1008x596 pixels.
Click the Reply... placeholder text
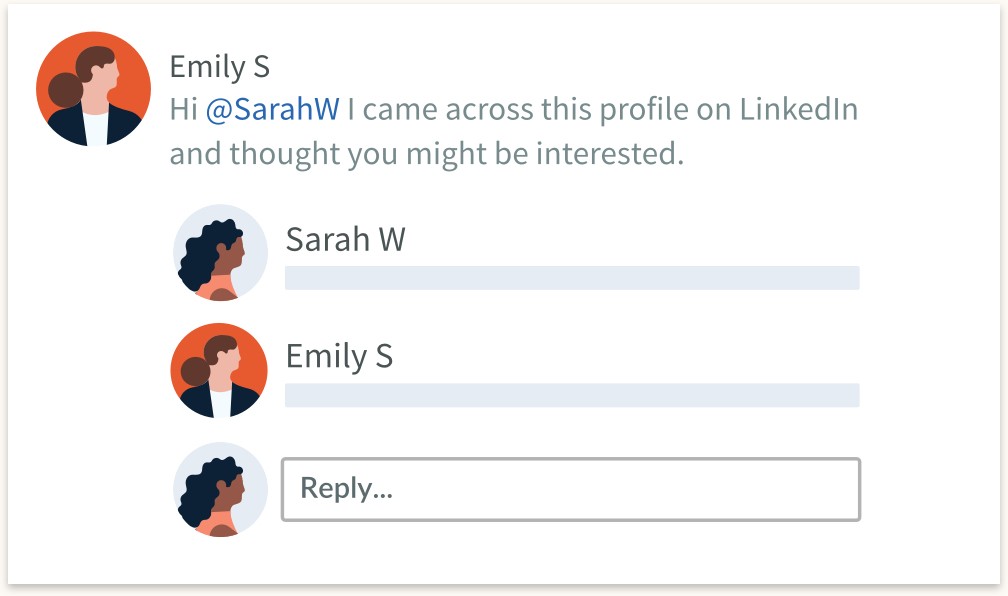pos(346,489)
